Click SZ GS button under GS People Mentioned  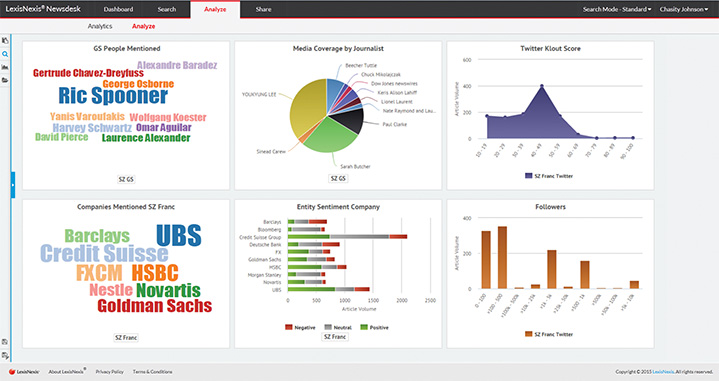tap(126, 179)
